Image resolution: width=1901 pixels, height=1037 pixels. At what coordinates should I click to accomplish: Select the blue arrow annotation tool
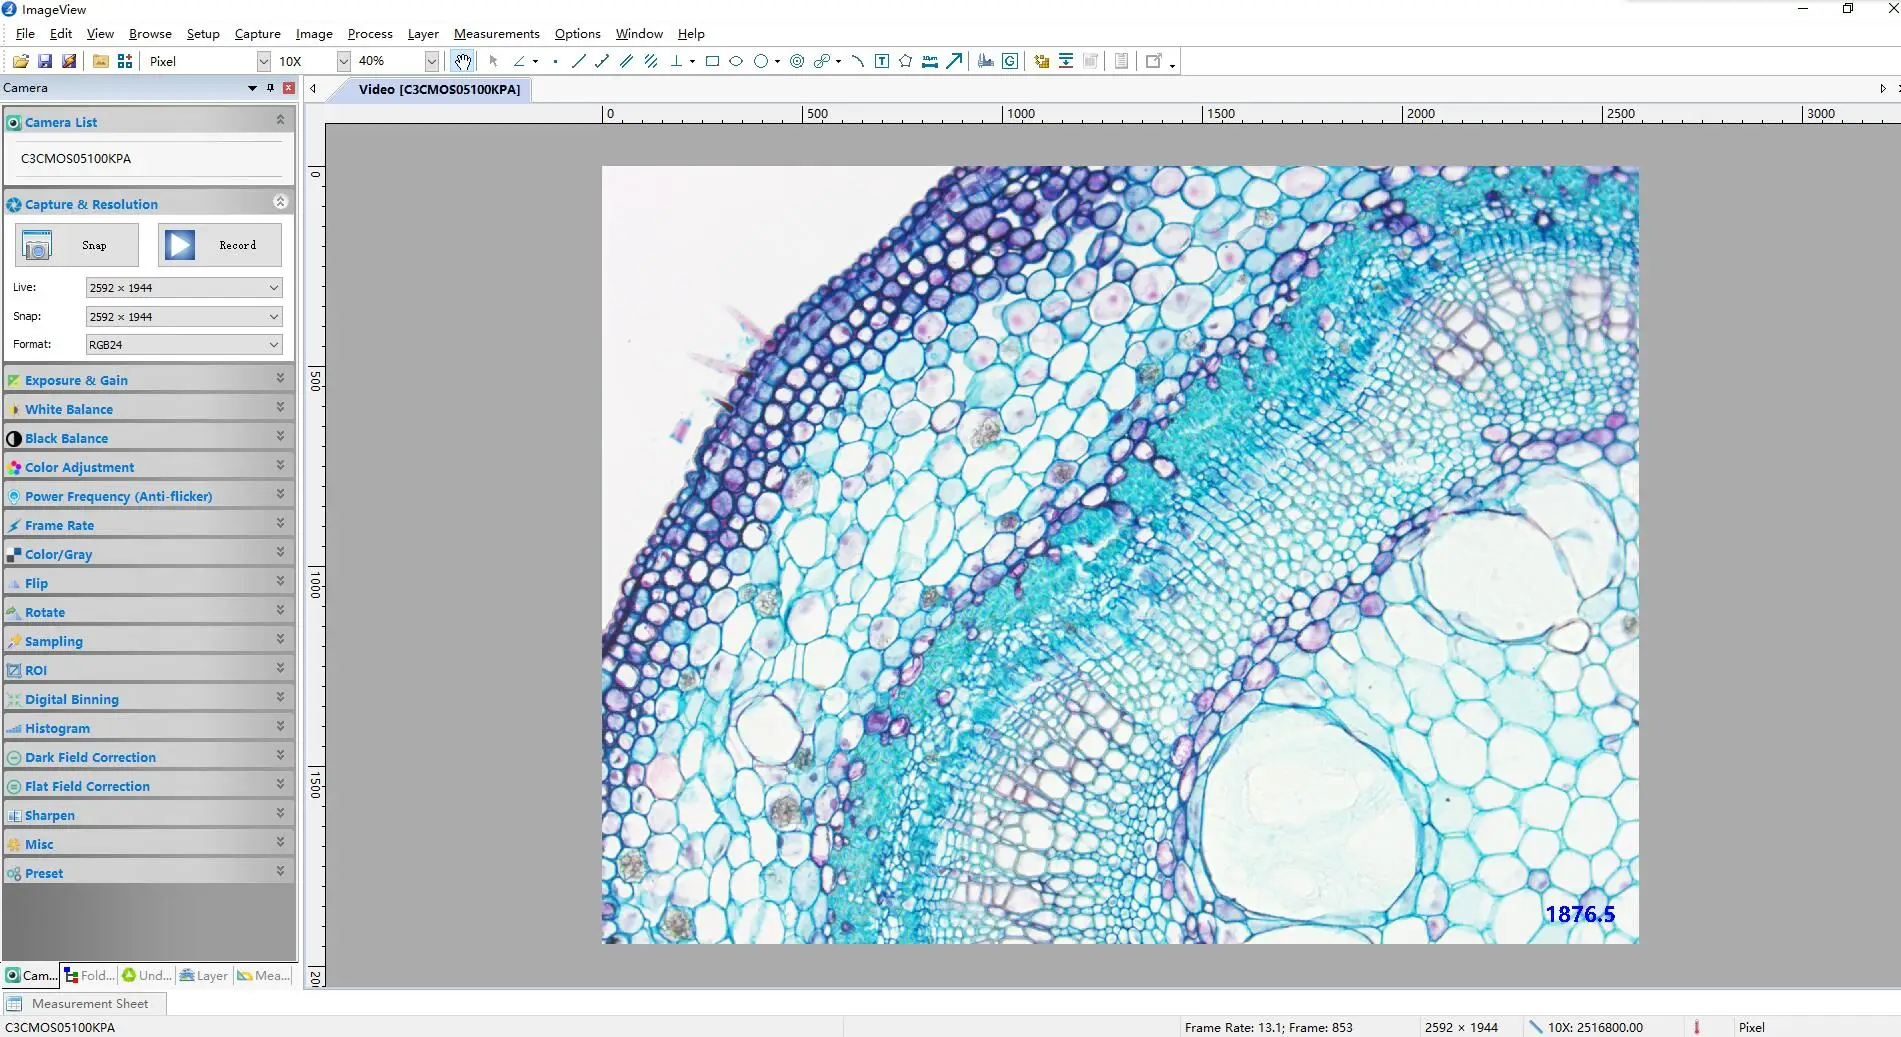(x=955, y=61)
